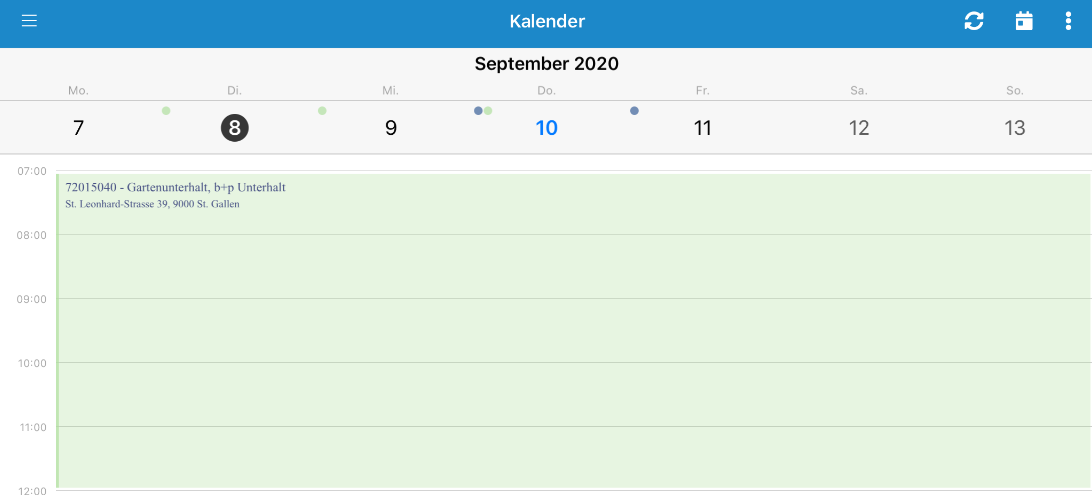Screen dimensions: 1092x495
Task: Click the 12:00 time label
Action: pos(31,490)
